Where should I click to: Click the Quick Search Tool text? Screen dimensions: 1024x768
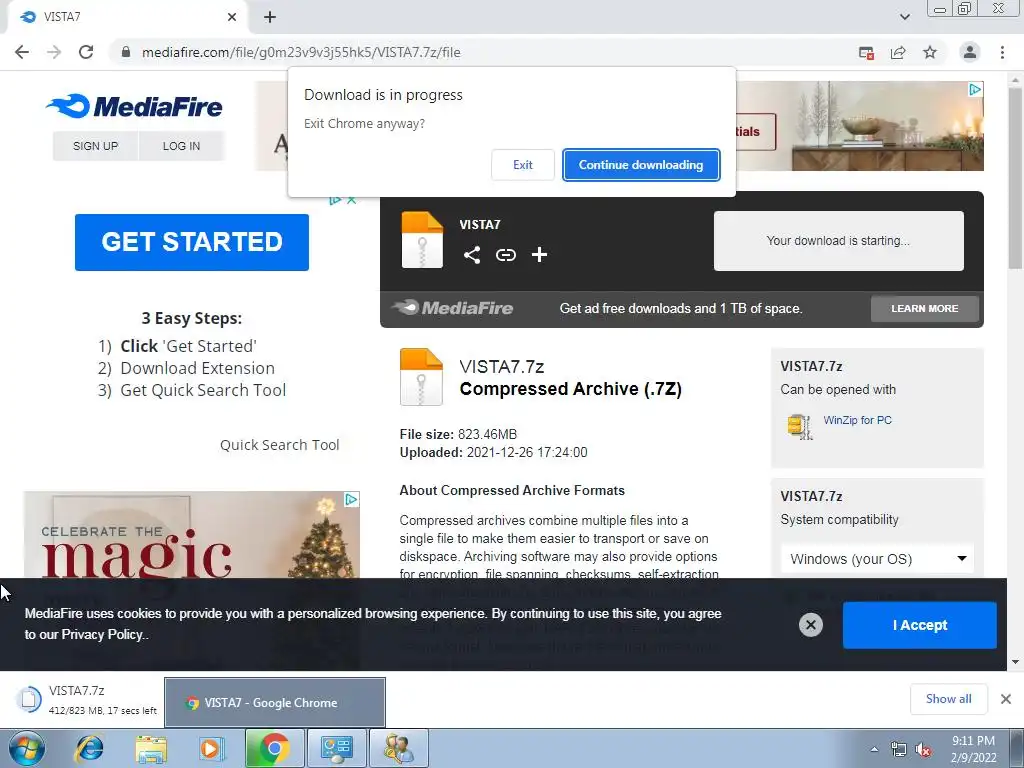point(280,445)
